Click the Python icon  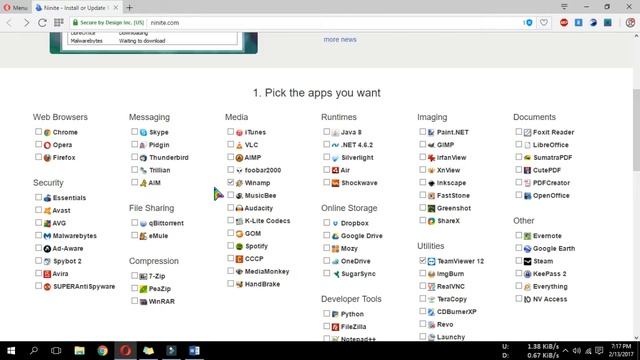[x=335, y=314]
